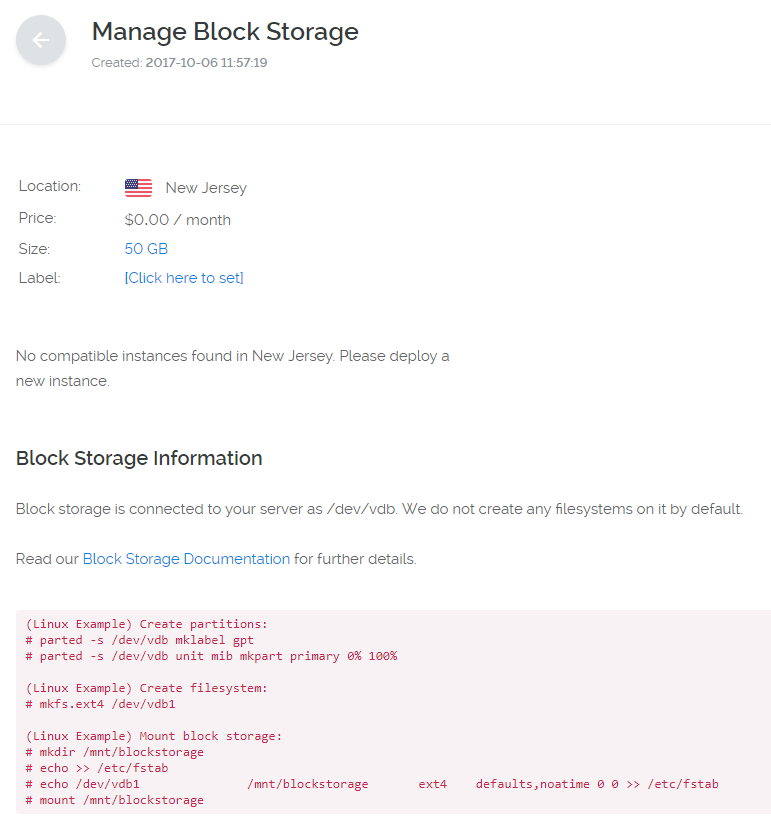Click the 'No compatible instances found' message
Image resolution: width=771 pixels, height=834 pixels.
click(232, 368)
